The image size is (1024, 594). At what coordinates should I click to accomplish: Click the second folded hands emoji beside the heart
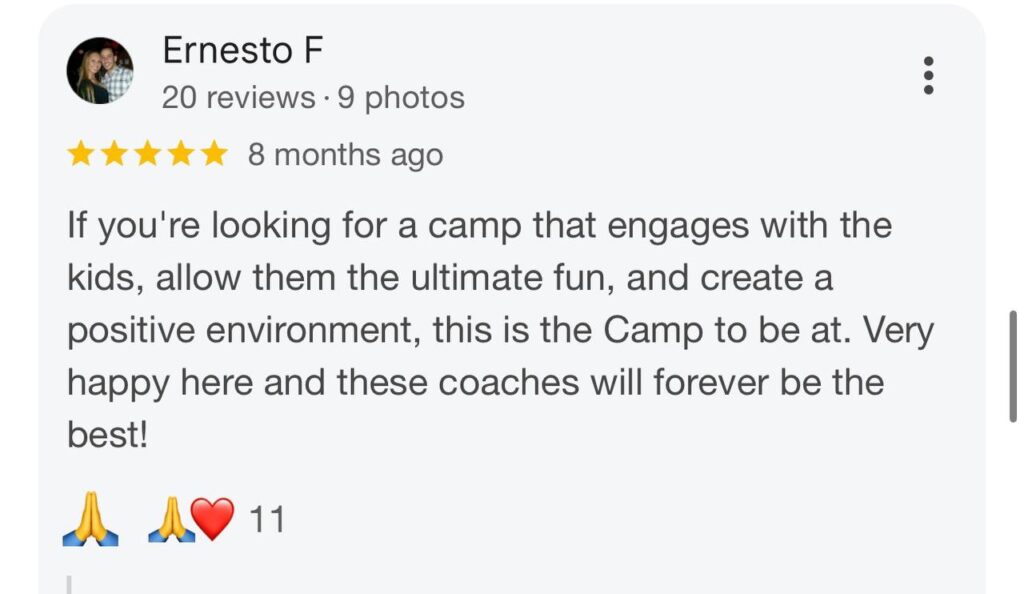click(170, 521)
